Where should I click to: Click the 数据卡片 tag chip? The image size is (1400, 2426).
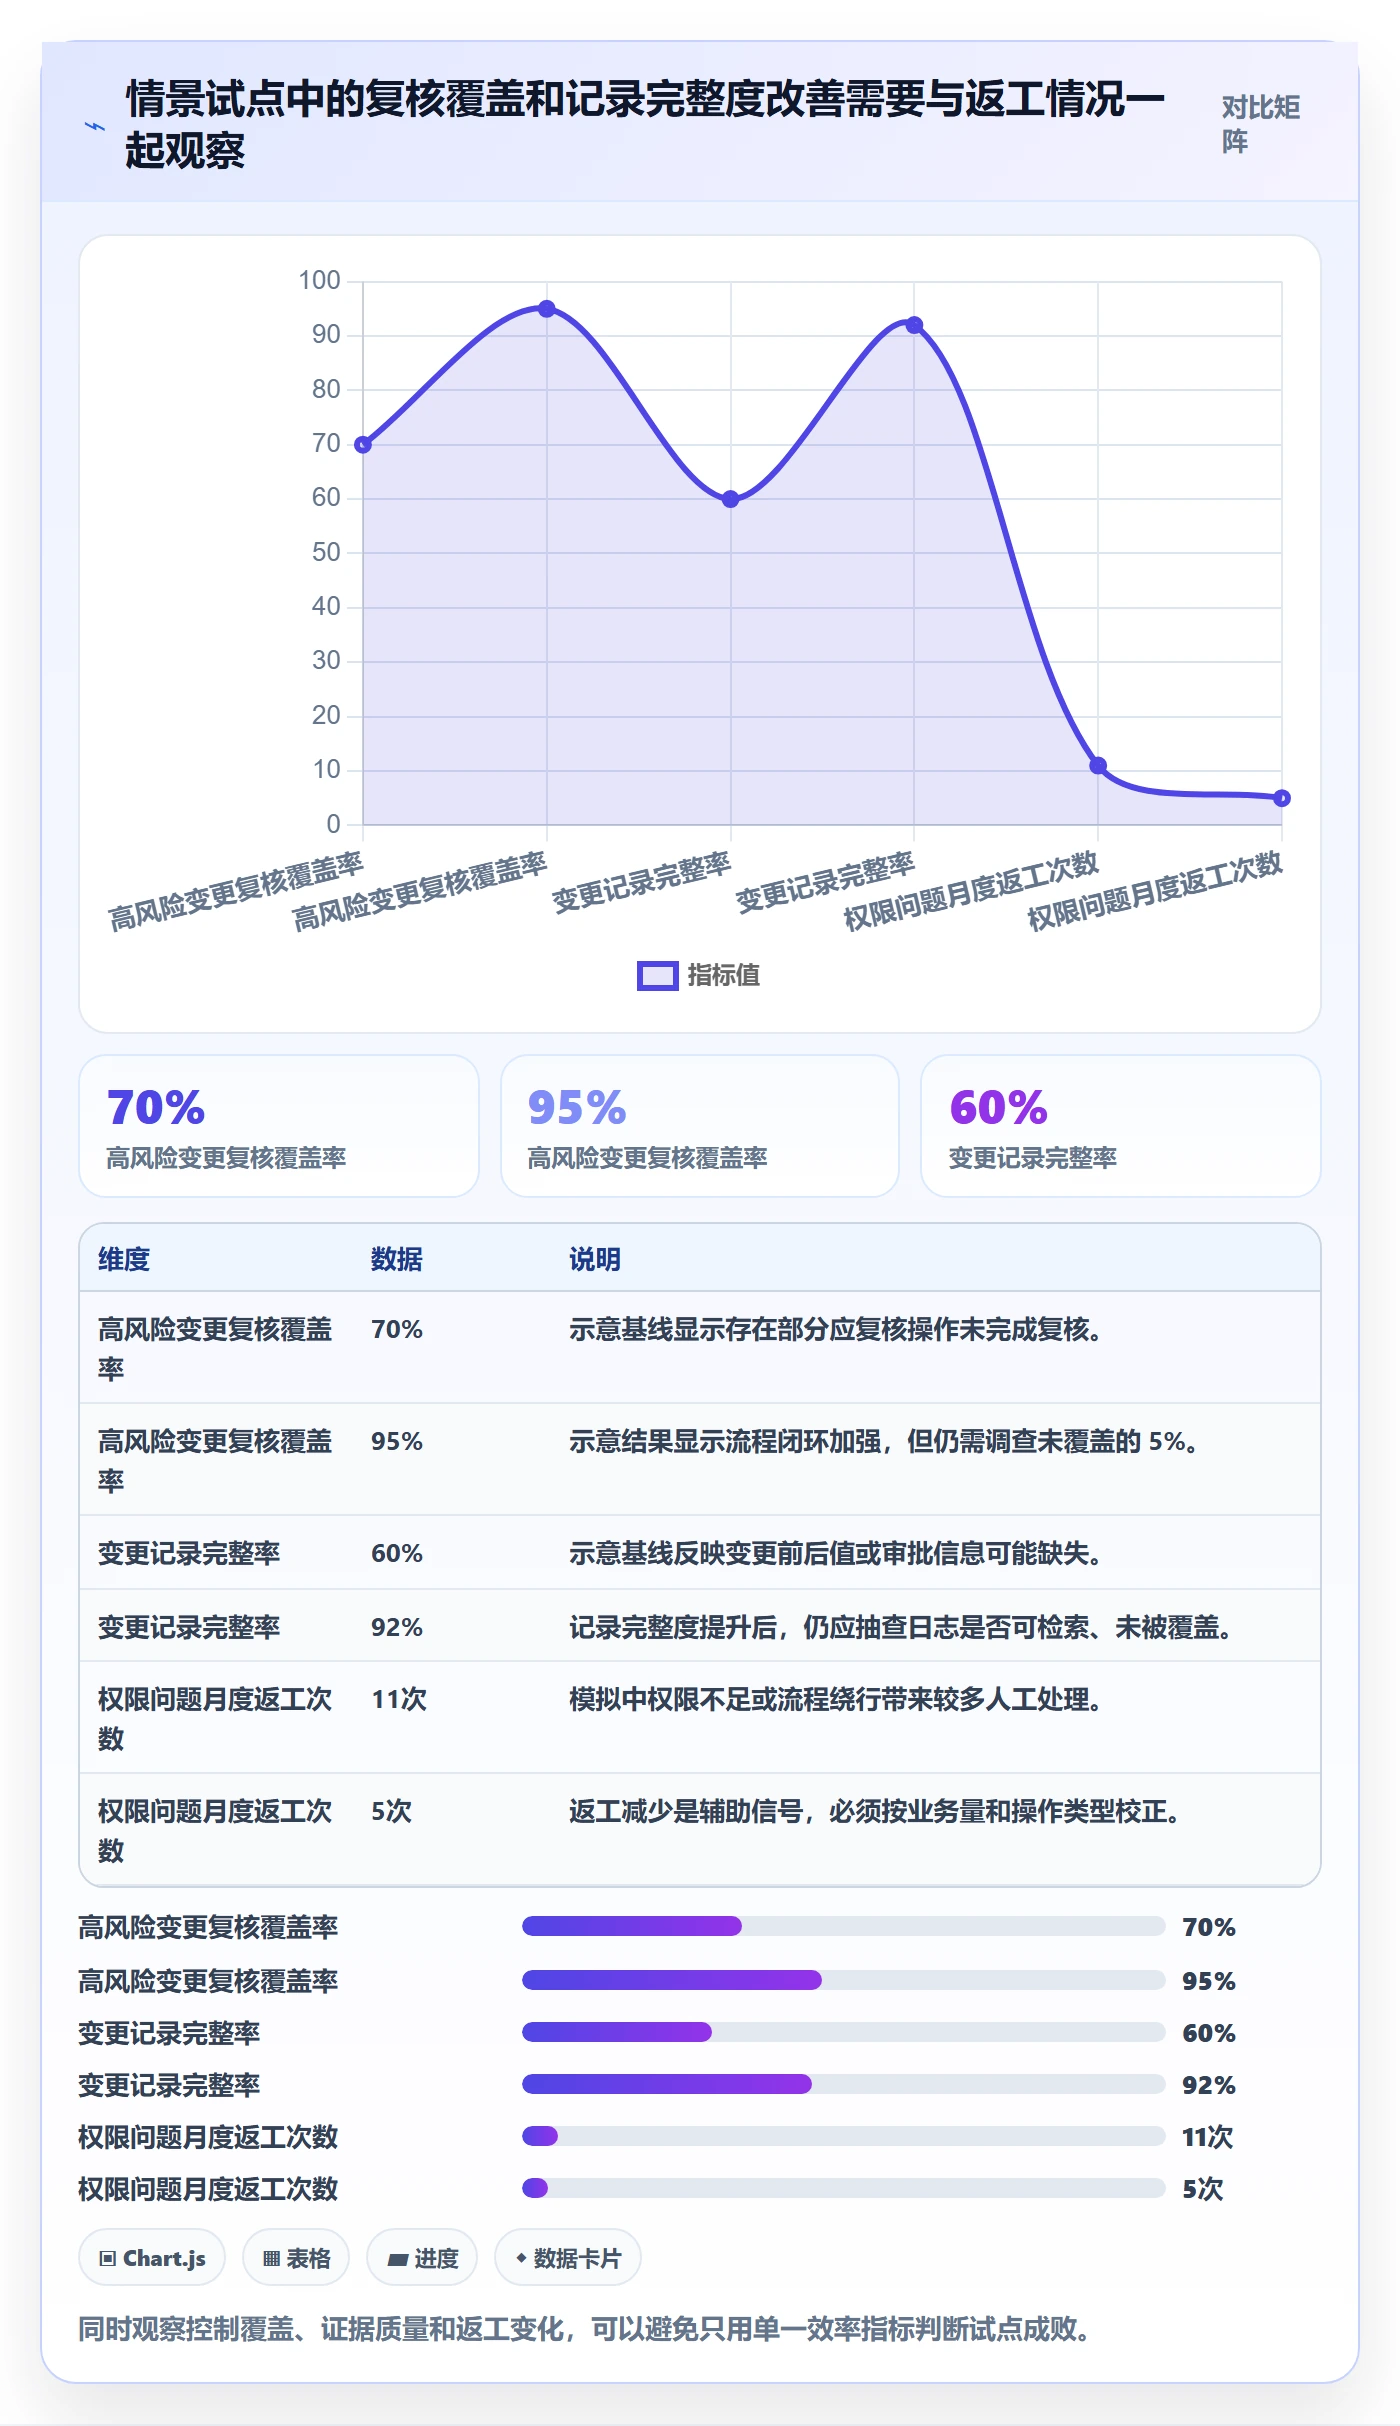pos(568,2258)
